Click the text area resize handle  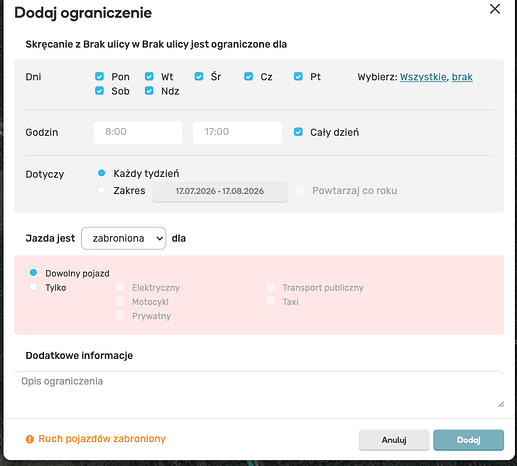pos(501,404)
